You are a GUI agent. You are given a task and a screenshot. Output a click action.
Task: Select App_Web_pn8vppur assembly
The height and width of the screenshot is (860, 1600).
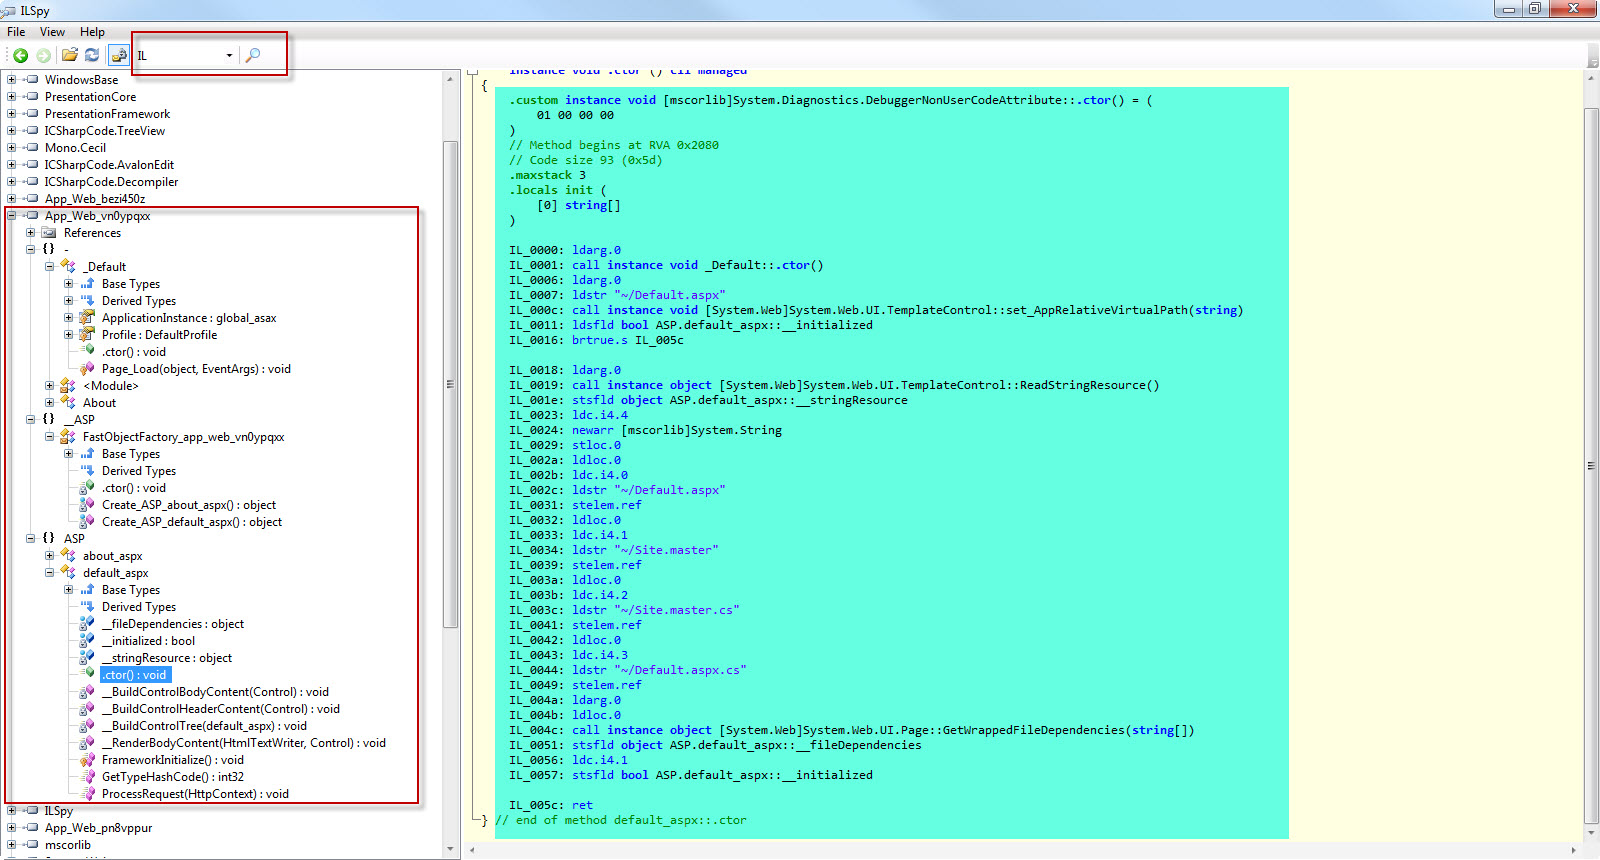98,827
